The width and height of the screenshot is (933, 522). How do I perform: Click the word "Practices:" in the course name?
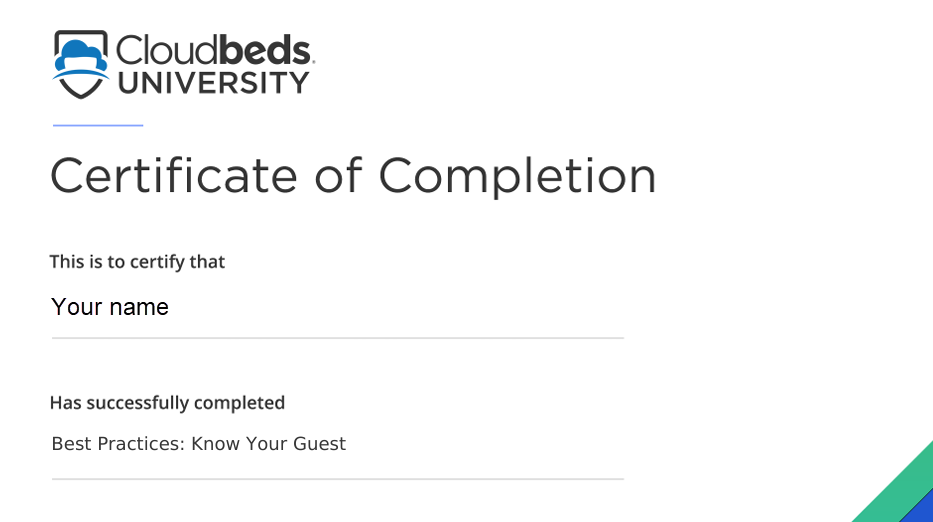click(x=141, y=444)
